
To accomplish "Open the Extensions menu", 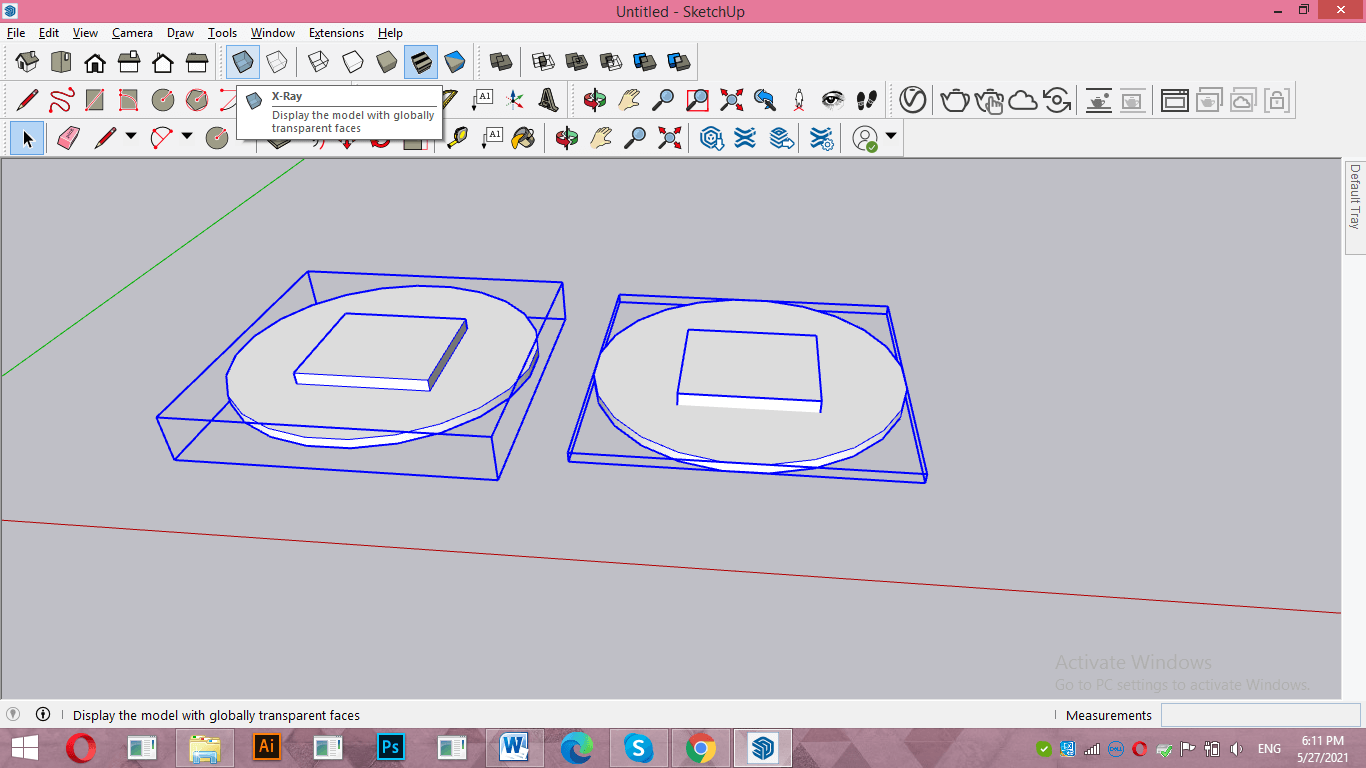I will click(336, 33).
